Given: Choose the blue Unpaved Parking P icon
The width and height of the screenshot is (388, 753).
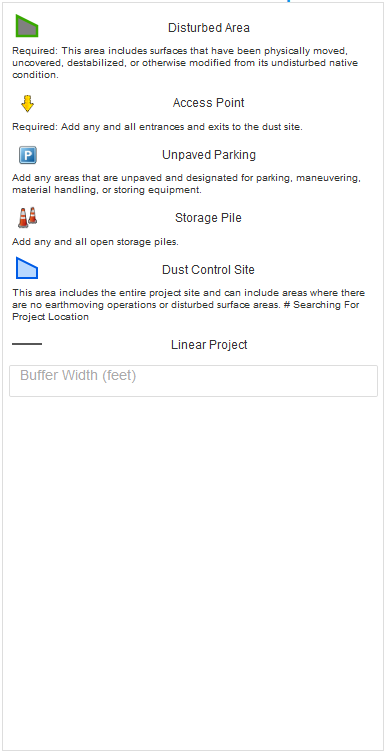Looking at the screenshot, I should pos(28,156).
